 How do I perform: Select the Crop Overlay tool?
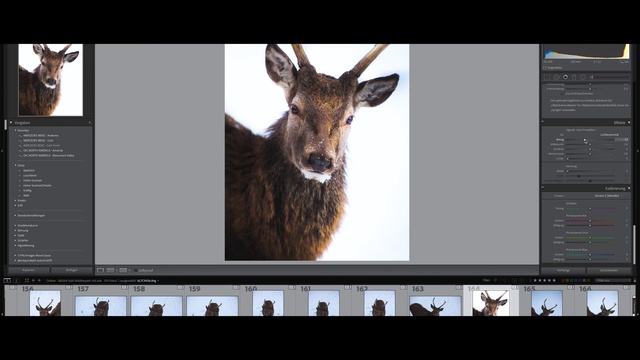547,77
